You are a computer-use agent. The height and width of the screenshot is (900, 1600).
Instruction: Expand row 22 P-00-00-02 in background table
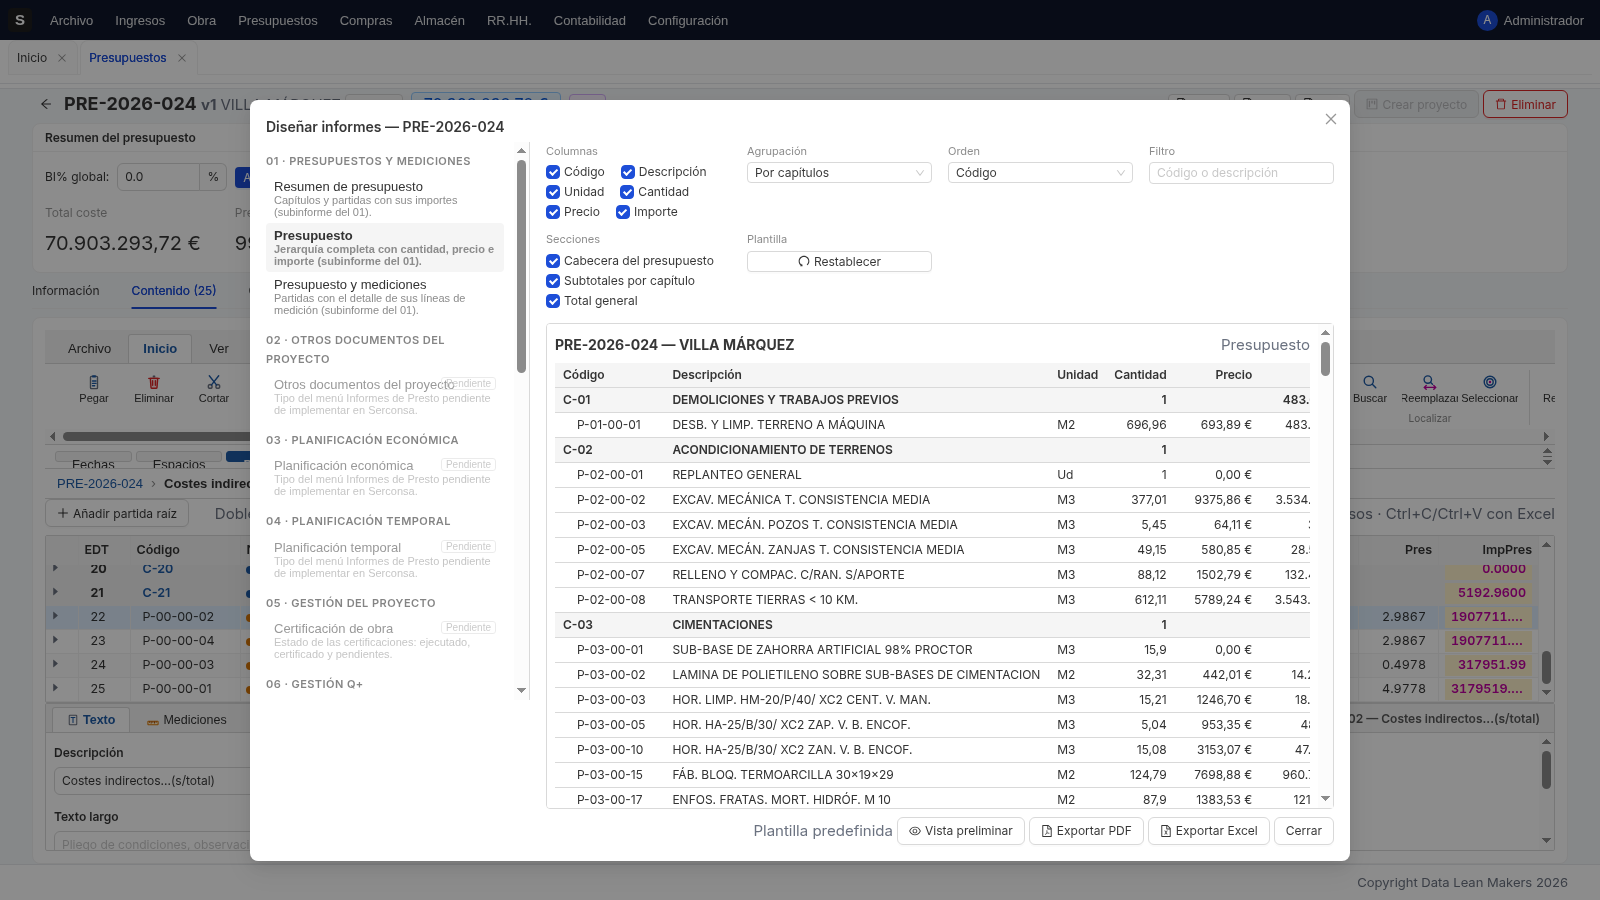point(55,616)
